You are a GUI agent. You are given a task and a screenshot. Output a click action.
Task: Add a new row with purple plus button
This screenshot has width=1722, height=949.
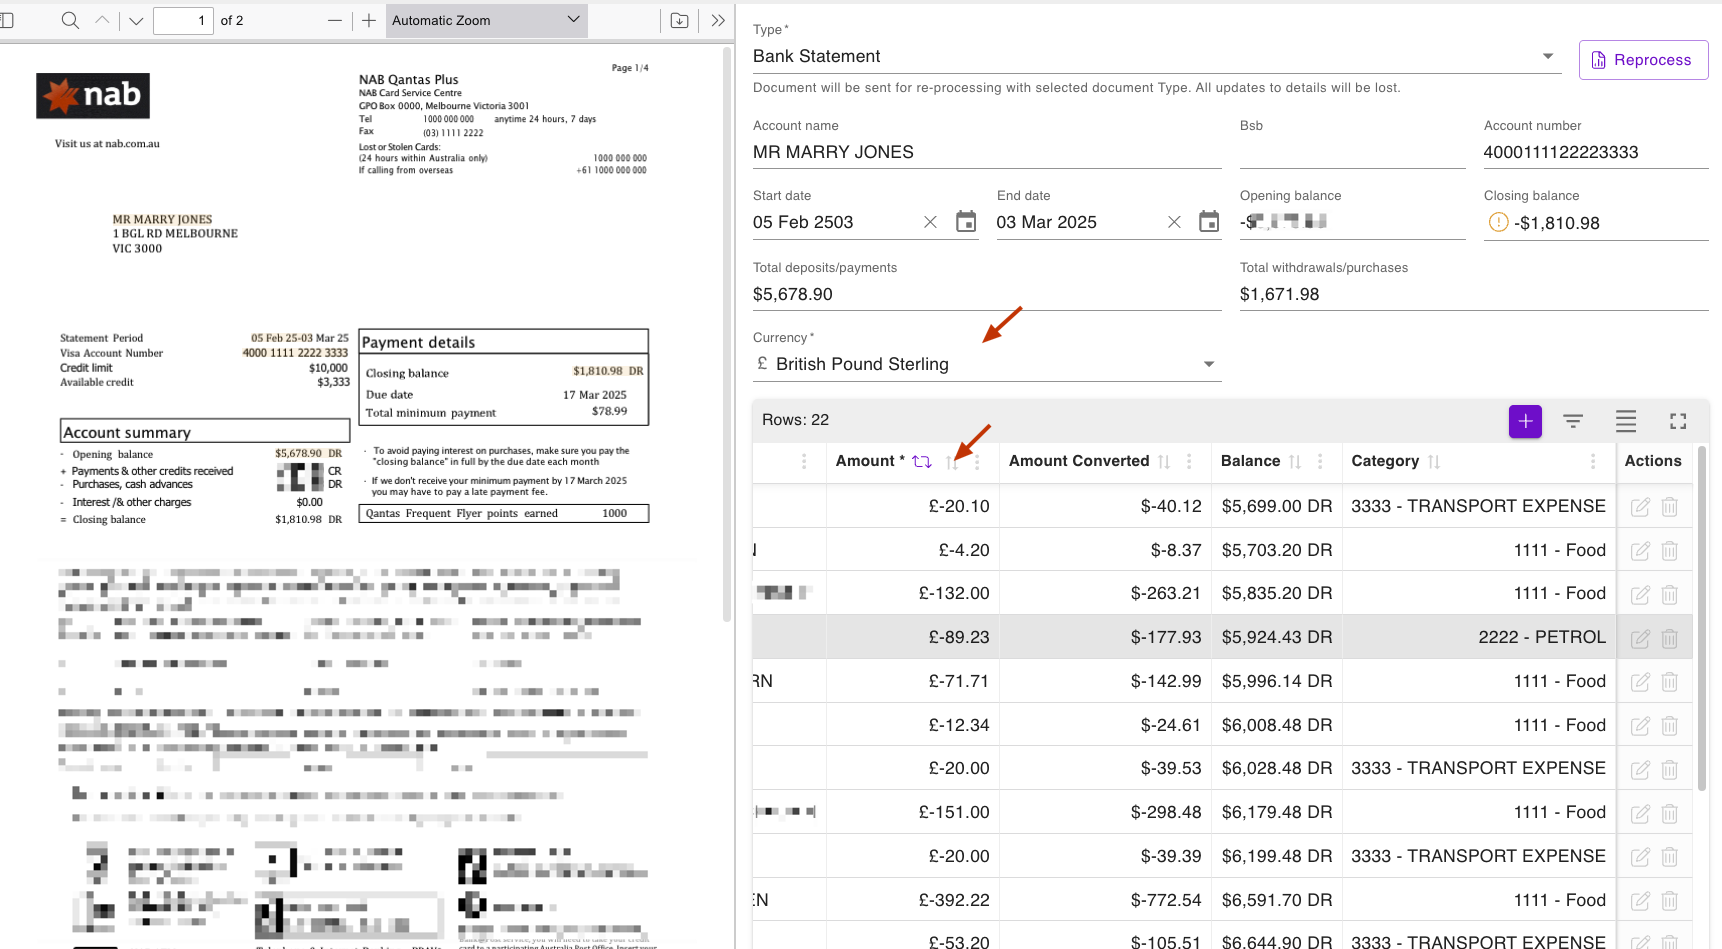click(1525, 421)
